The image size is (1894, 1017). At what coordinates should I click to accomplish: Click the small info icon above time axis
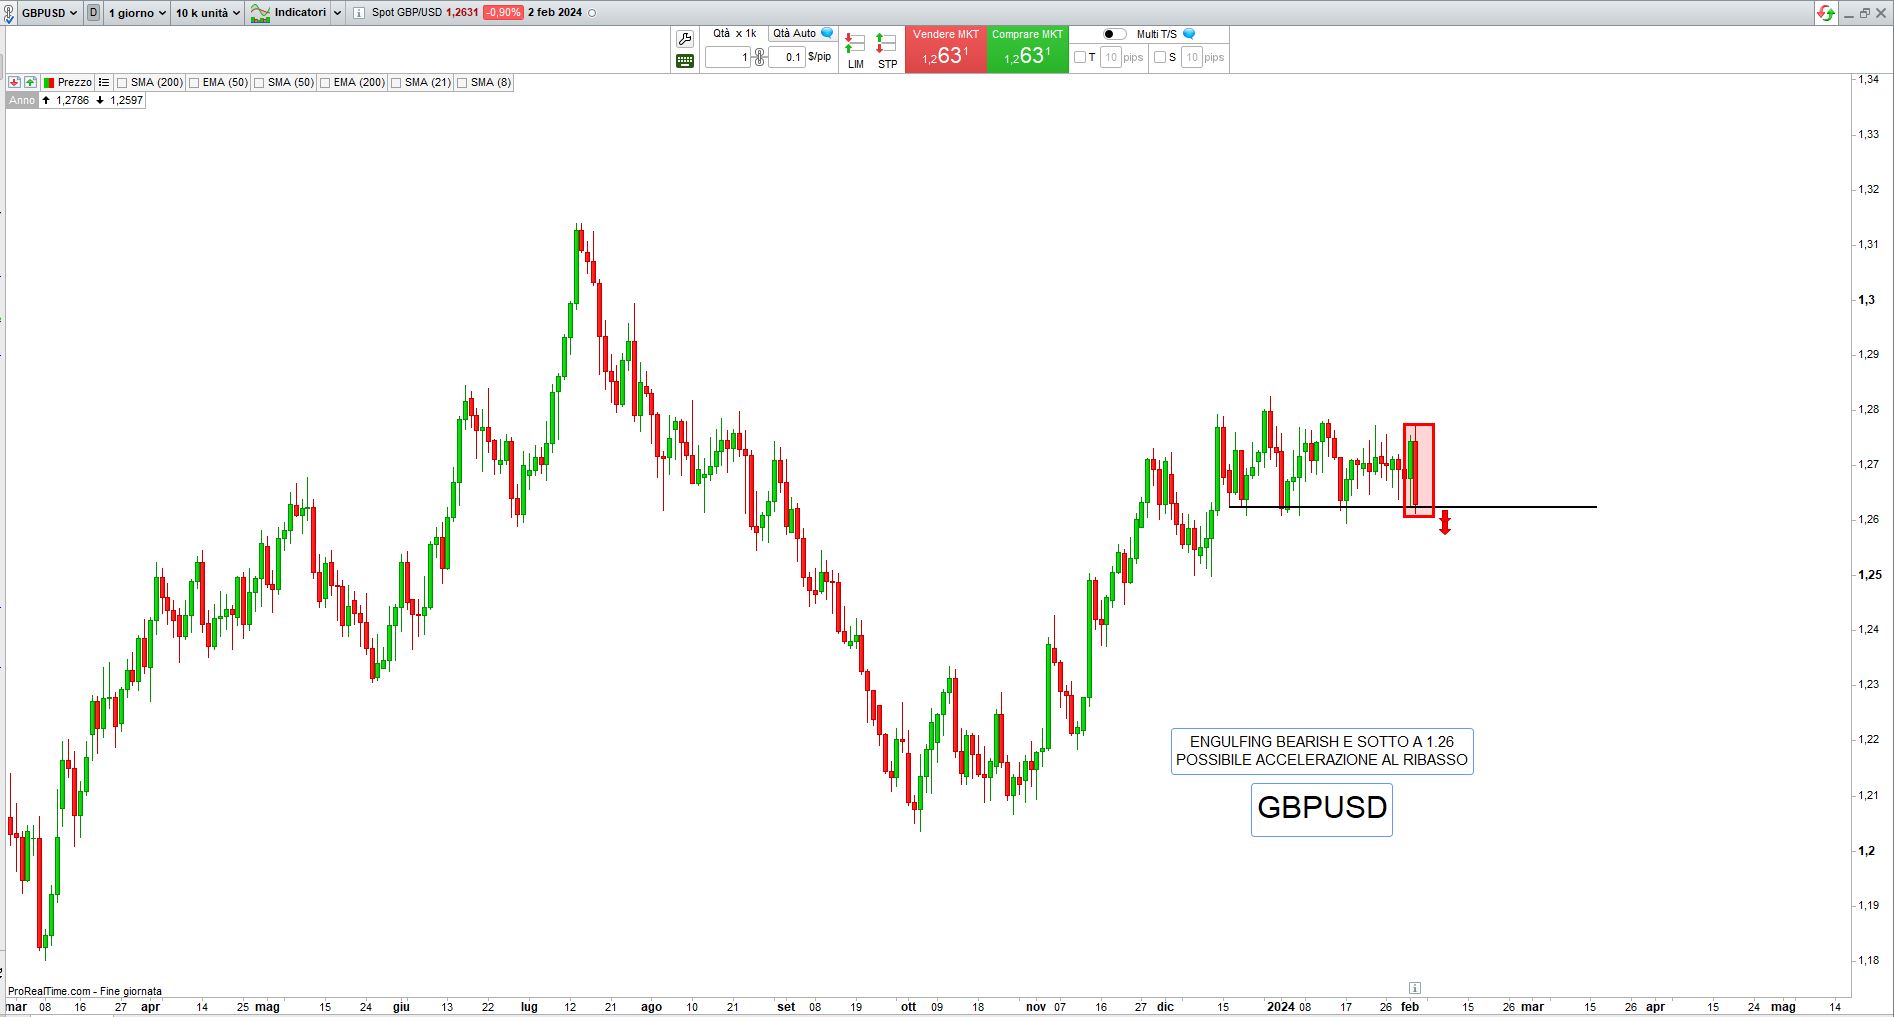(1415, 988)
